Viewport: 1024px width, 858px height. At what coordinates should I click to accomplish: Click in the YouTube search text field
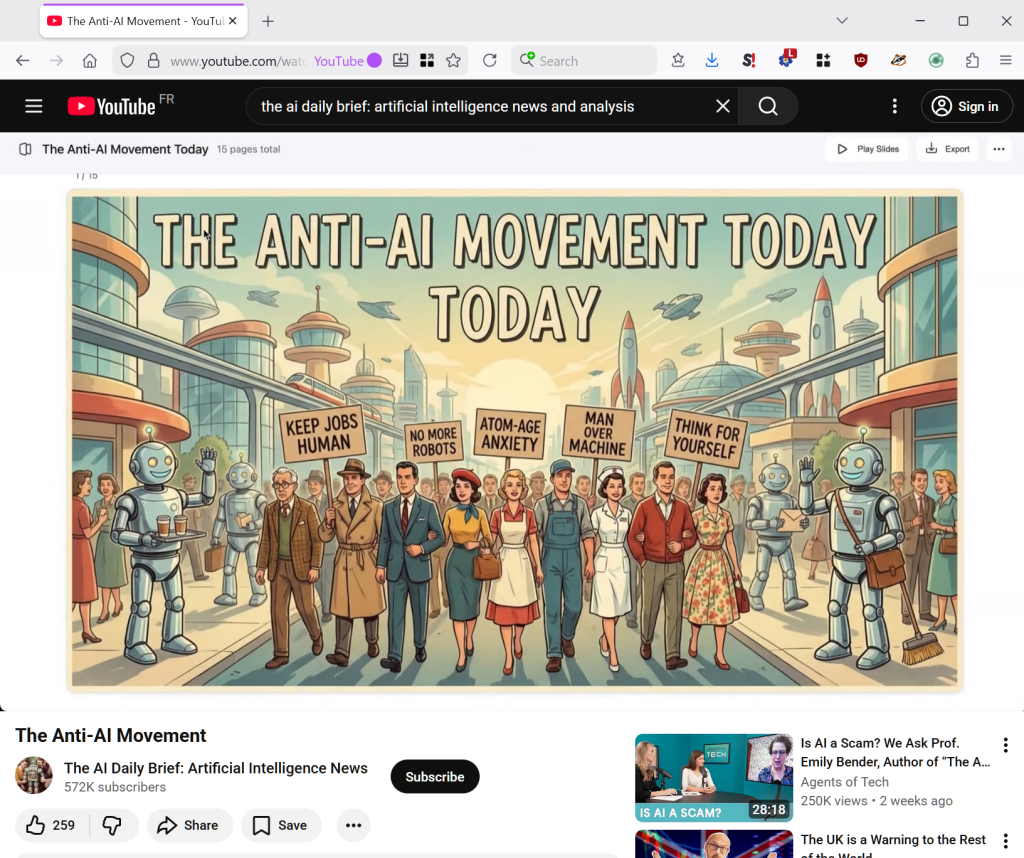click(x=480, y=106)
